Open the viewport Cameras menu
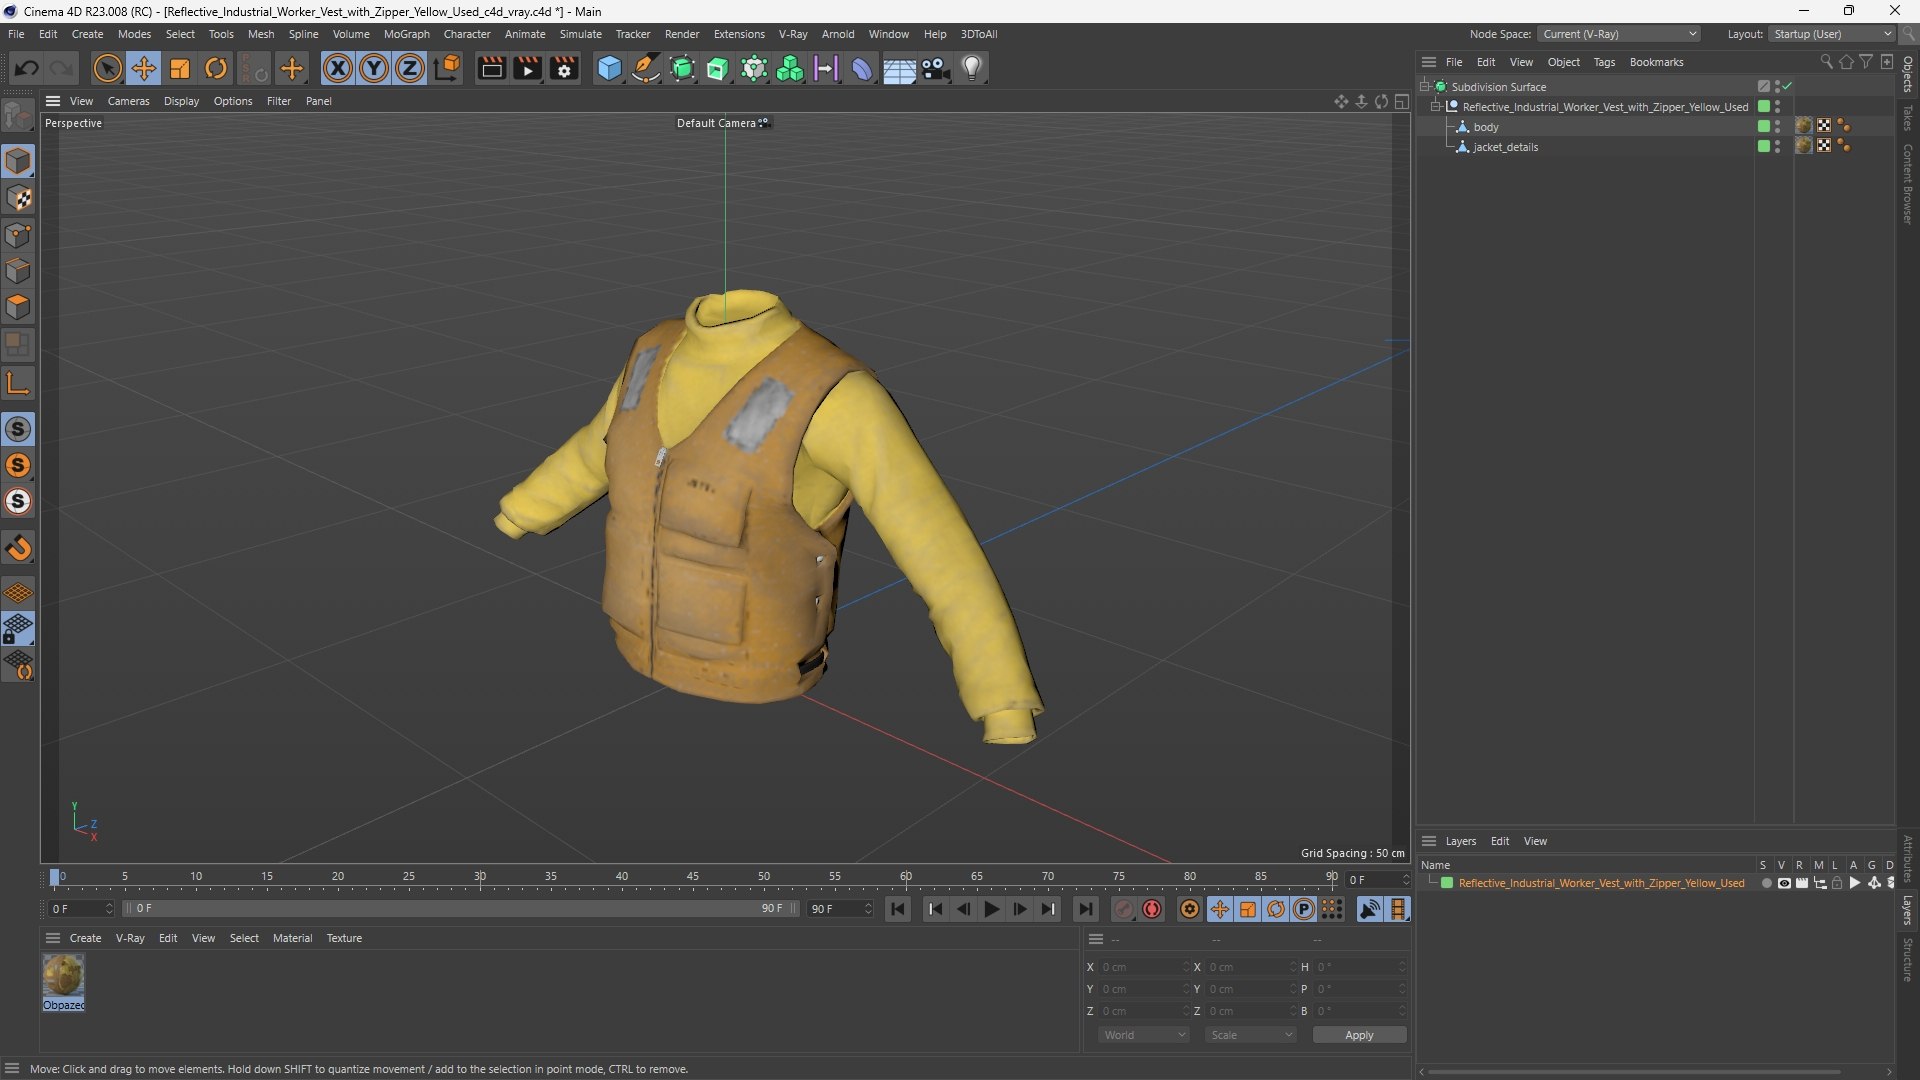The image size is (1920, 1080). [128, 101]
